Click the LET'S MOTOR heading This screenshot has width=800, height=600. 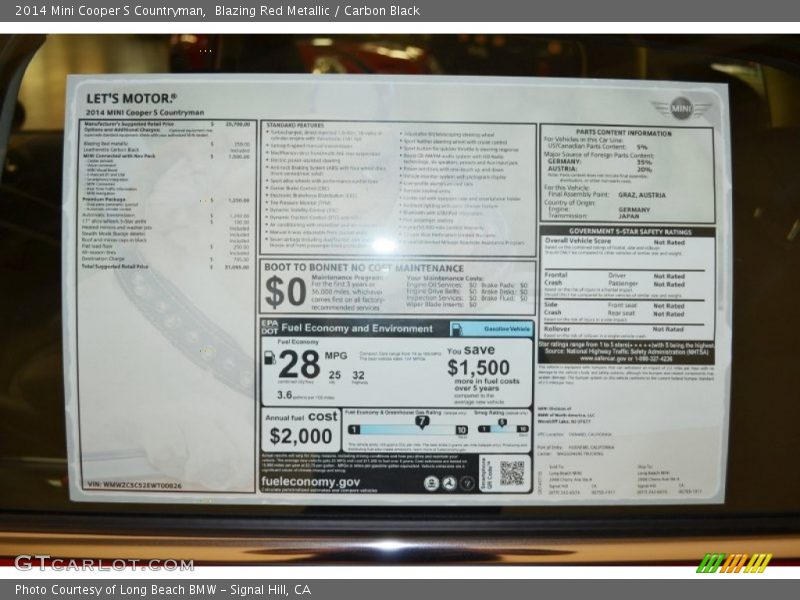pos(131,99)
